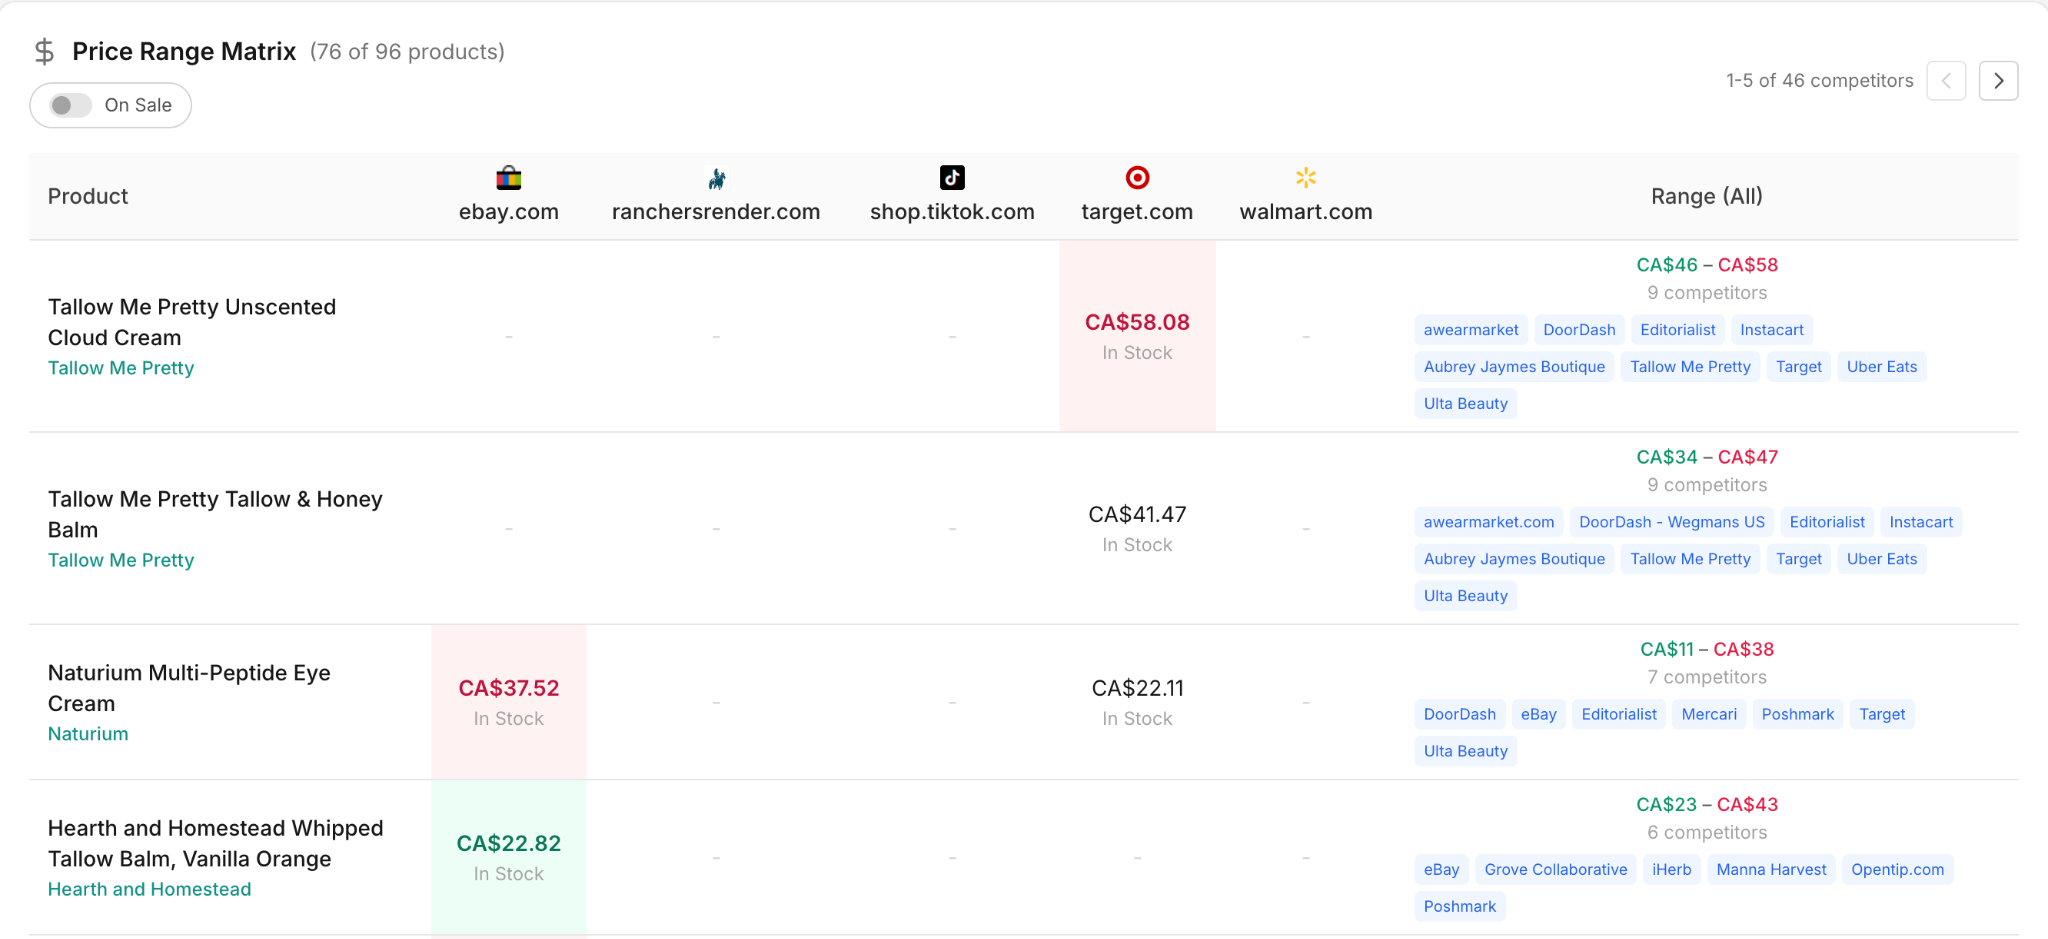Viewport: 2048px width, 939px height.
Task: Click the Manna Harvest tag
Action: [1771, 870]
